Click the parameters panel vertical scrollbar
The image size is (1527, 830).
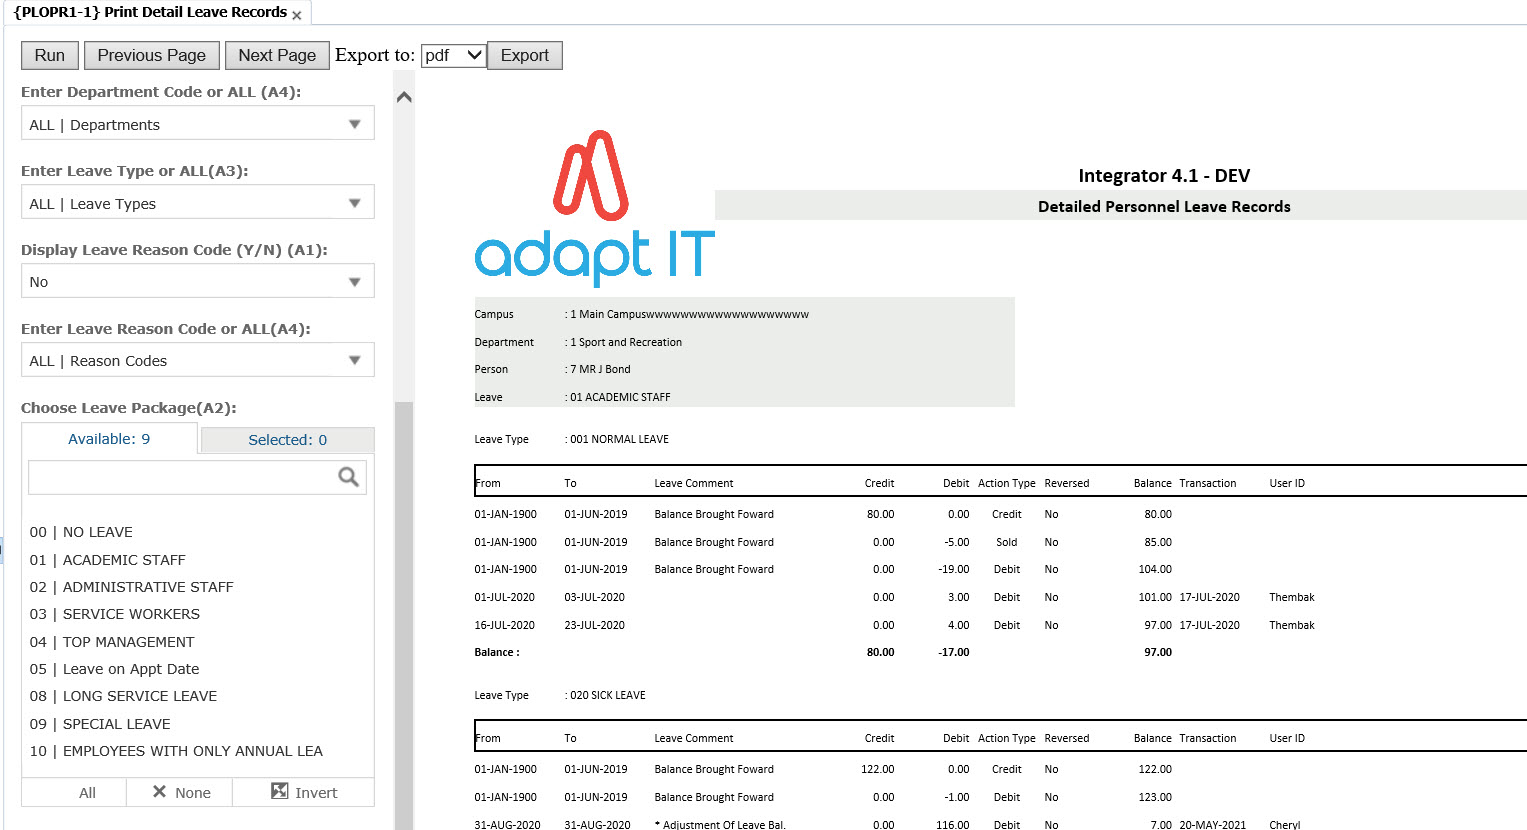click(404, 600)
